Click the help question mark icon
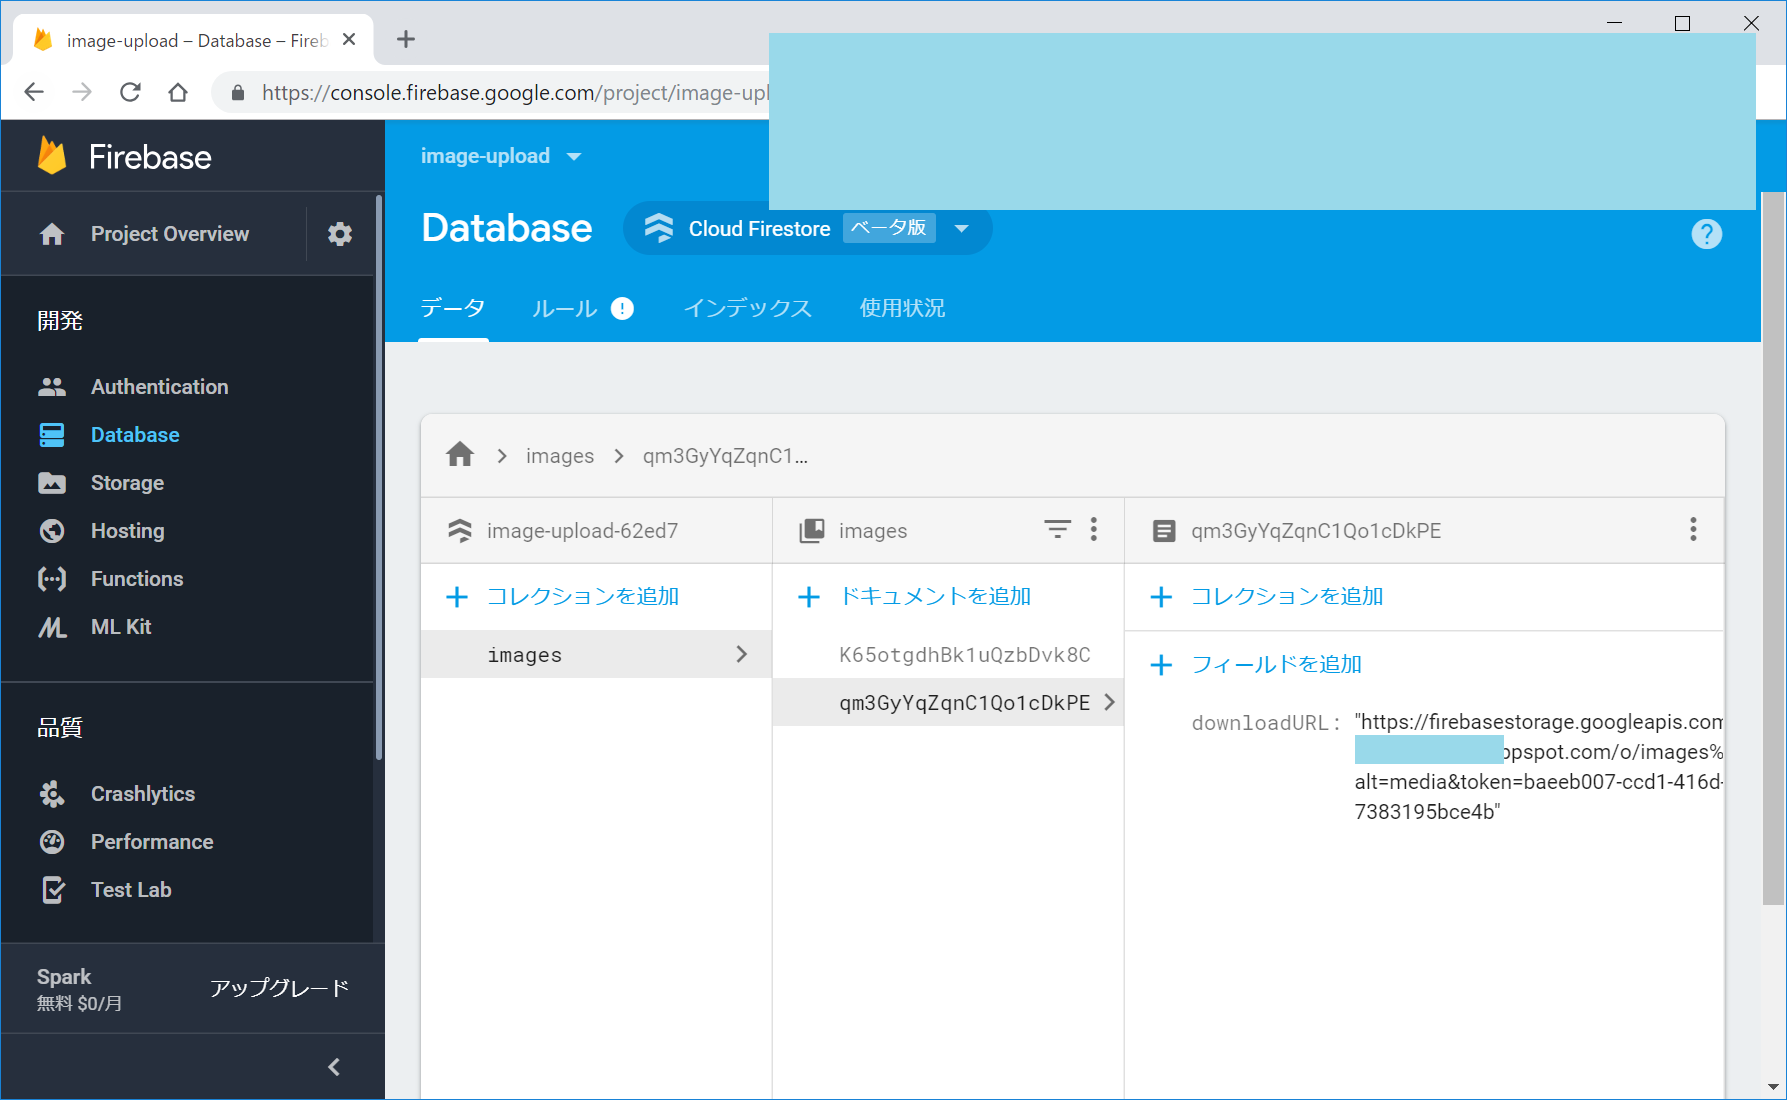Image resolution: width=1787 pixels, height=1100 pixels. point(1706,234)
